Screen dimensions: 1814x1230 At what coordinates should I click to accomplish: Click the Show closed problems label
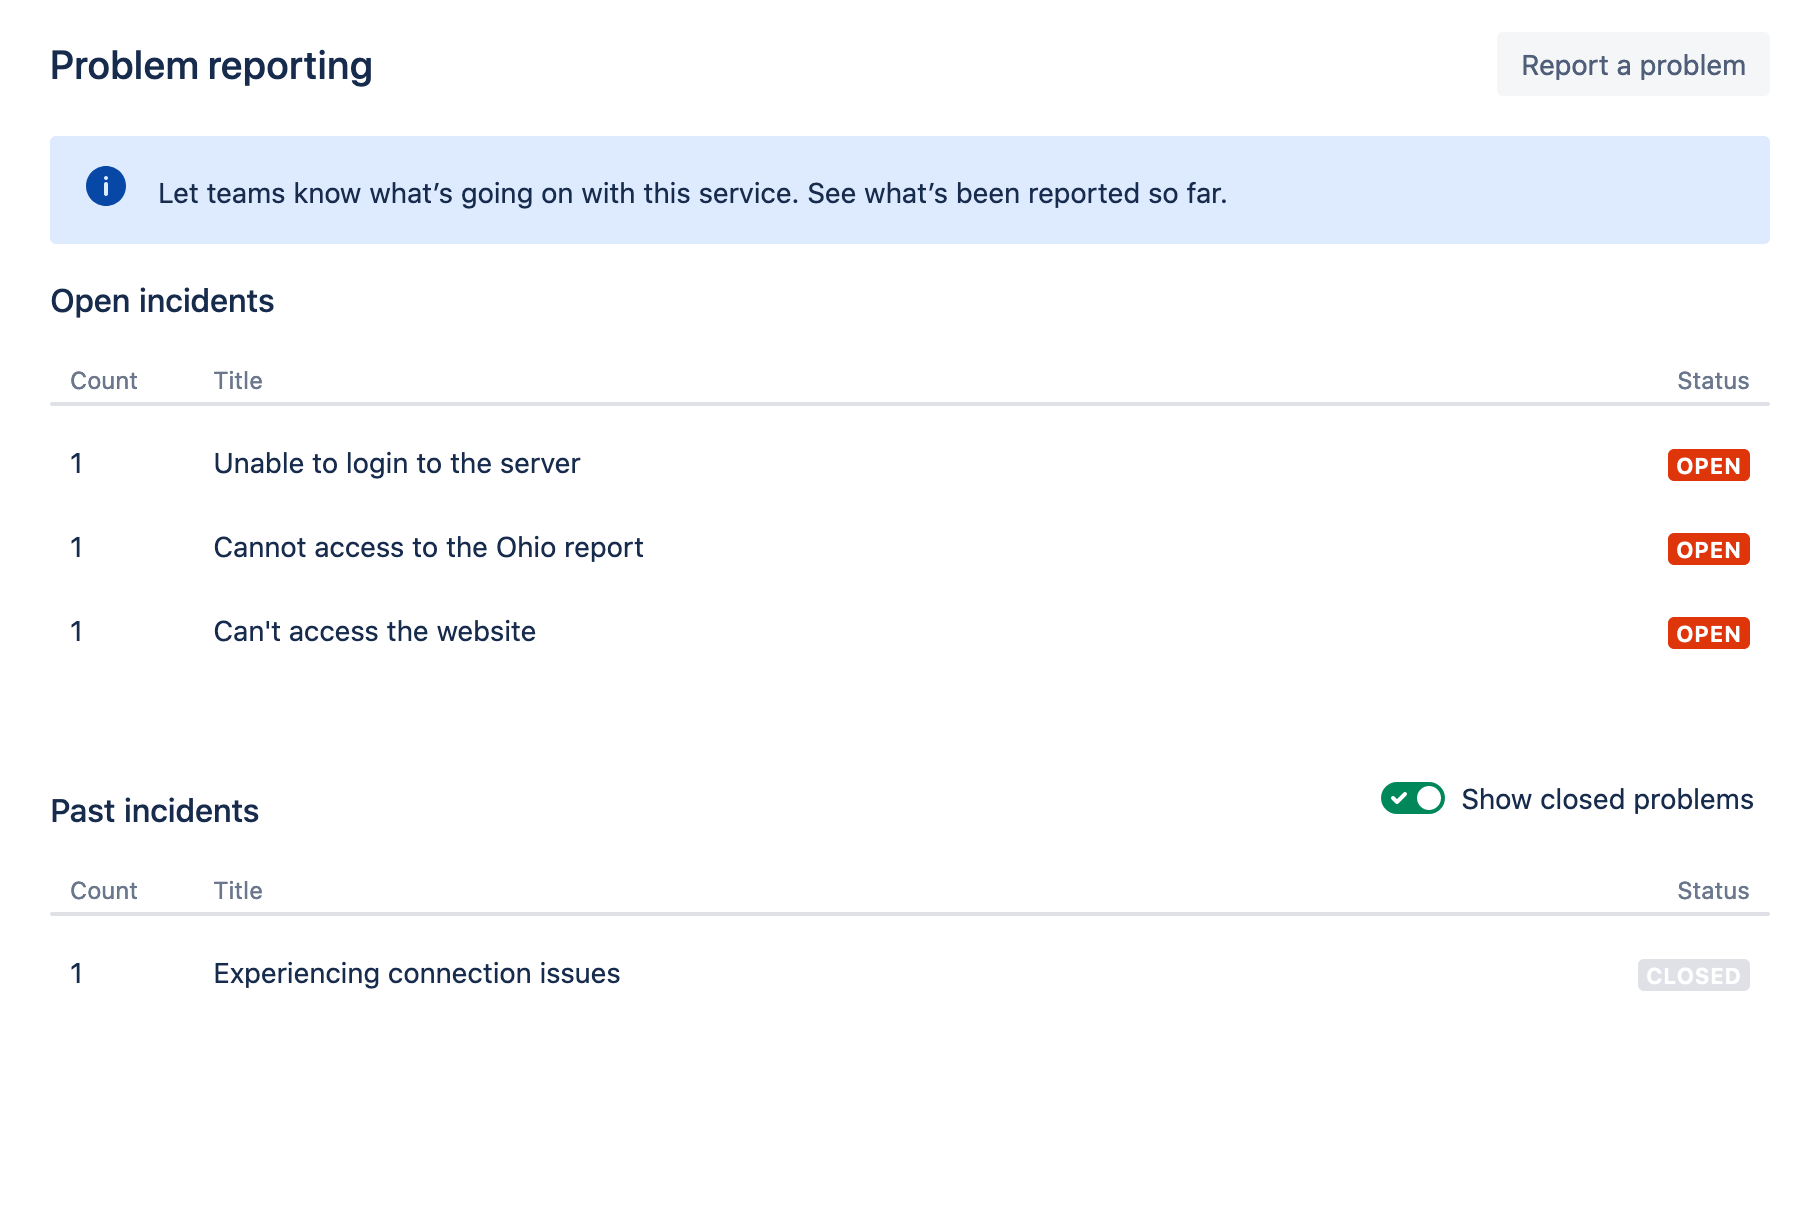point(1607,800)
